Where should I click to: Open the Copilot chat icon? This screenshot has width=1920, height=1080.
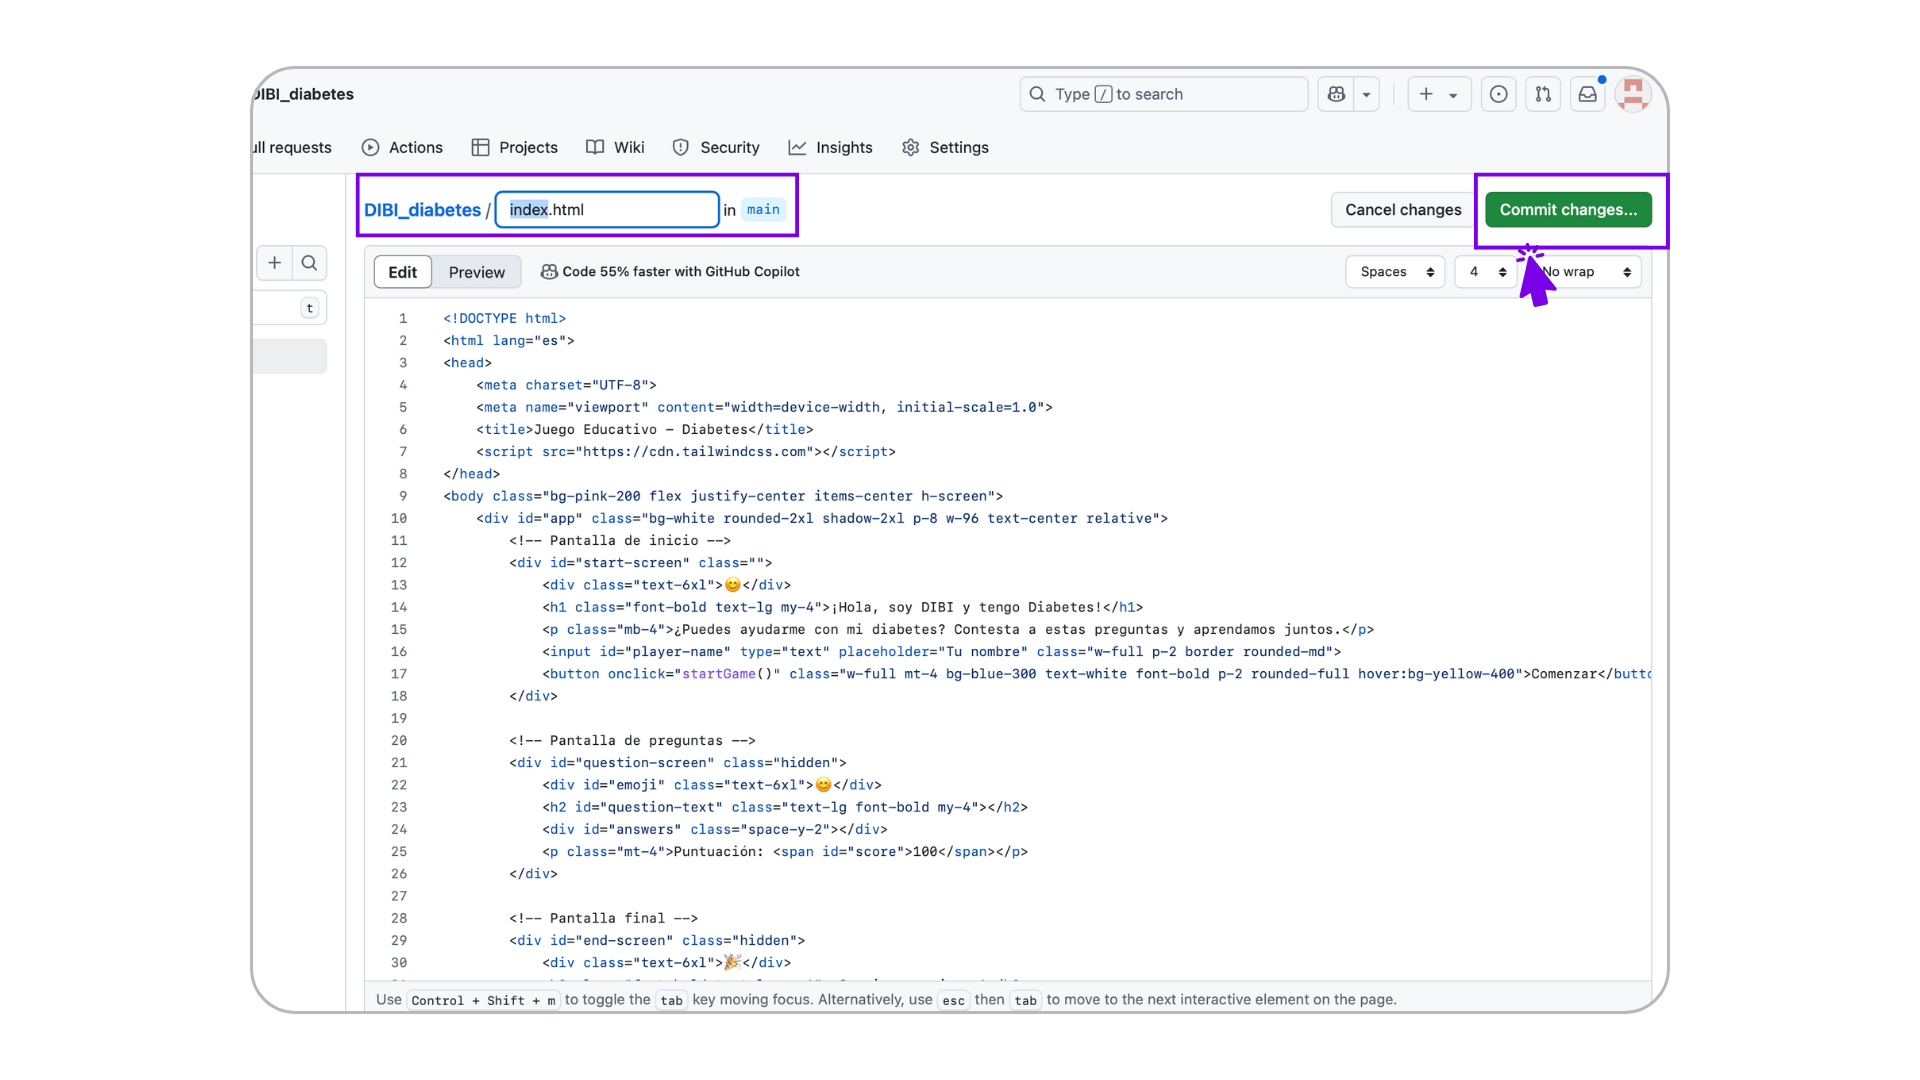[x=1336, y=94]
